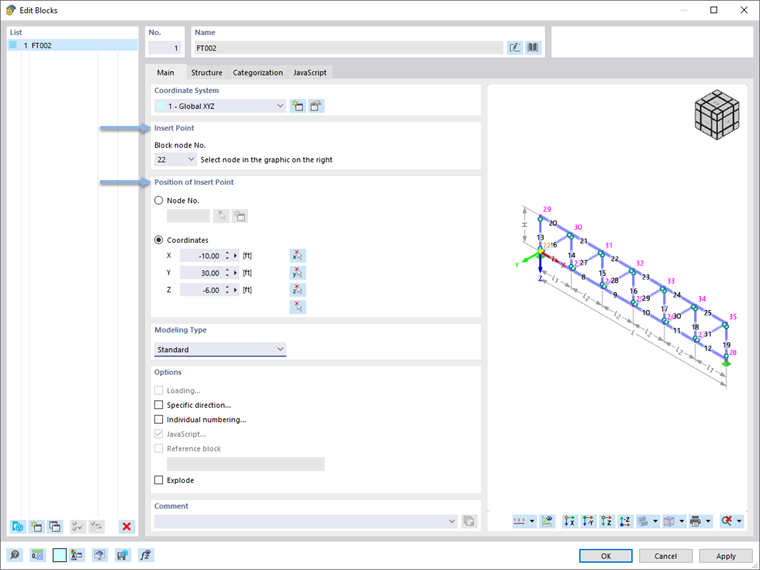View in Z direction icon
Viewport: 760px width, 570px height.
point(606,521)
